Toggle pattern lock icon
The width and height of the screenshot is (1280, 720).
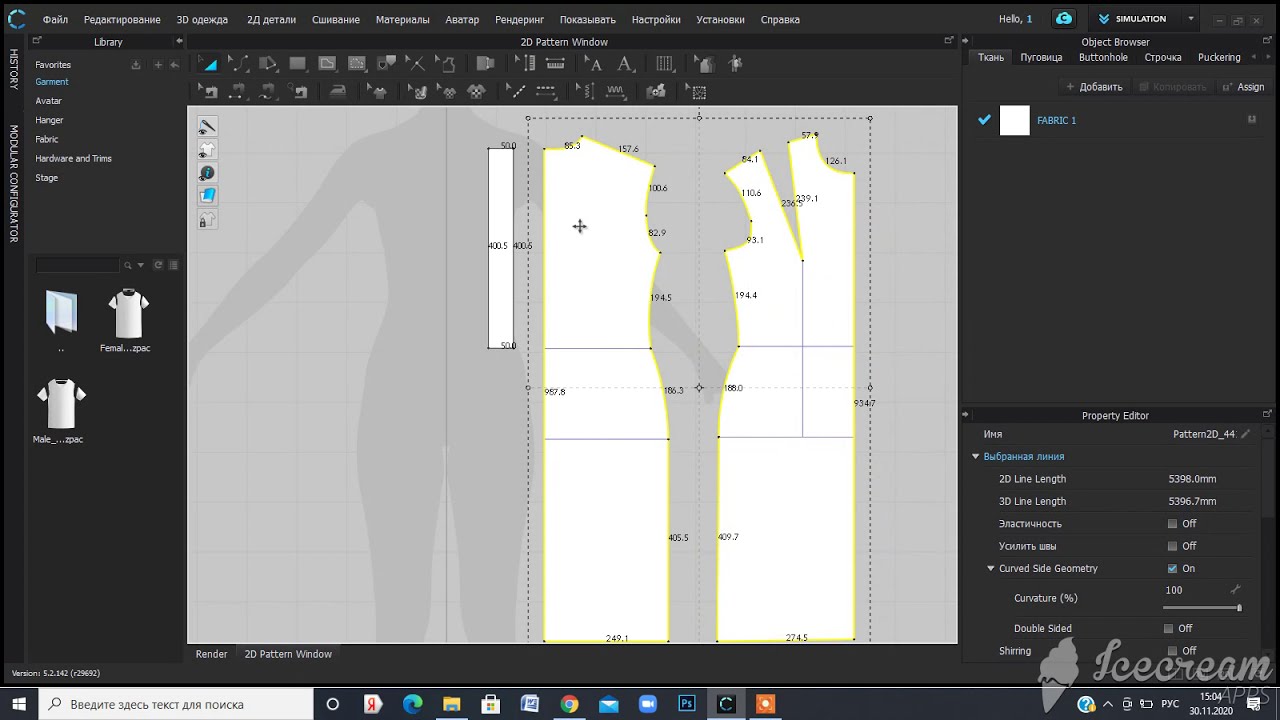pyautogui.click(x=207, y=219)
